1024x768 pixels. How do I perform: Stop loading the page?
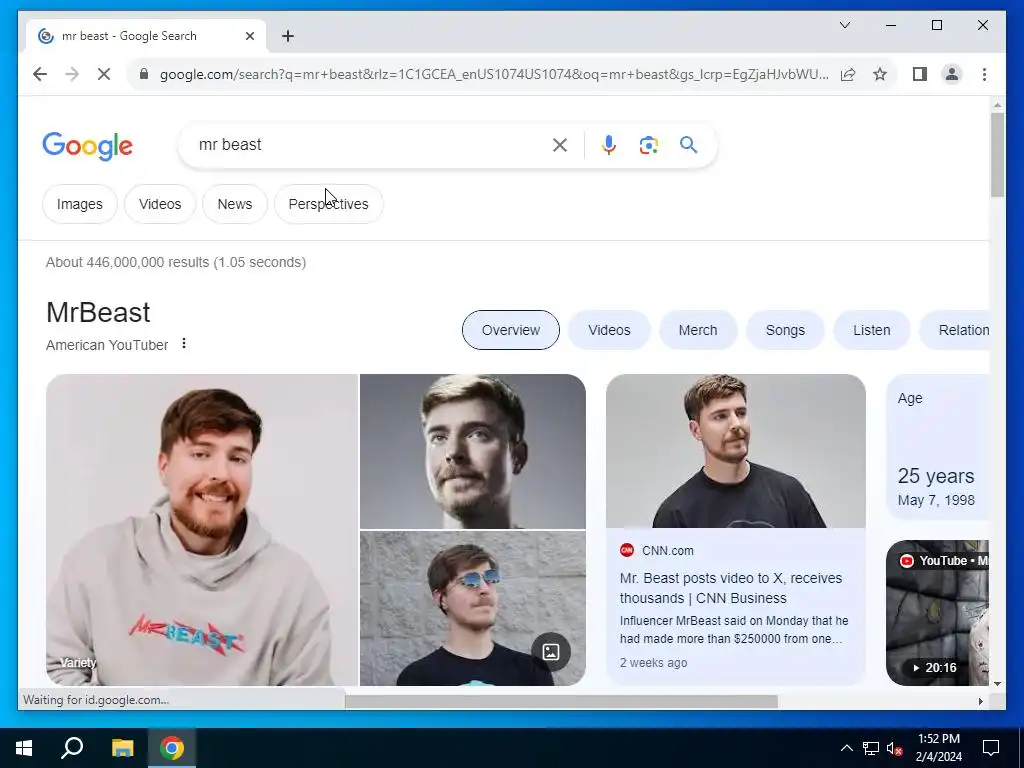pyautogui.click(x=104, y=74)
